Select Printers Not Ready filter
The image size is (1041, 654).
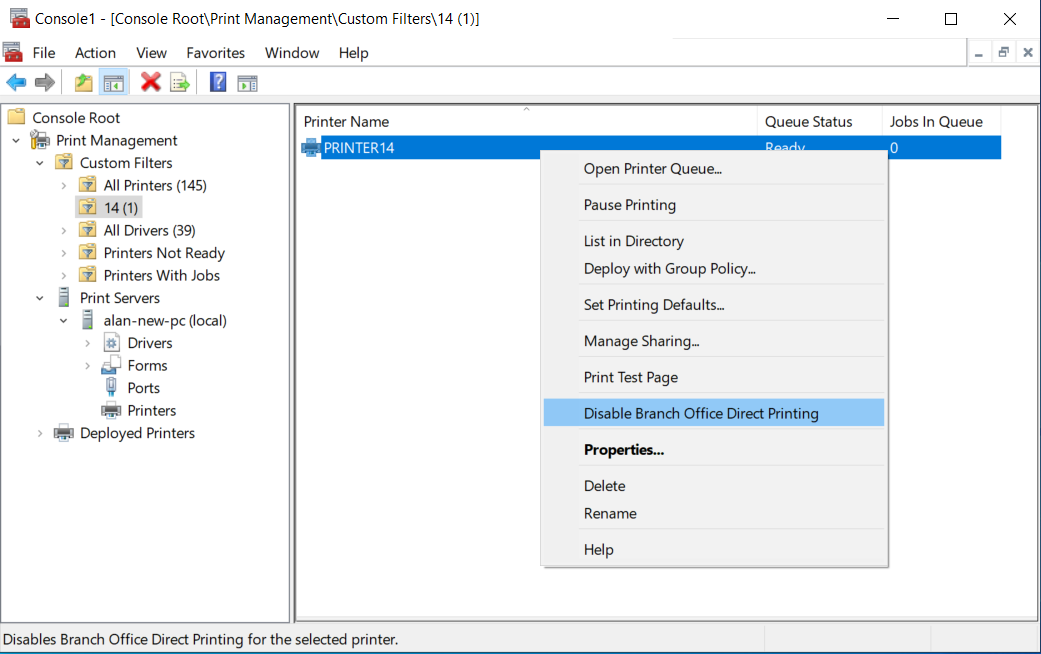[x=164, y=253]
